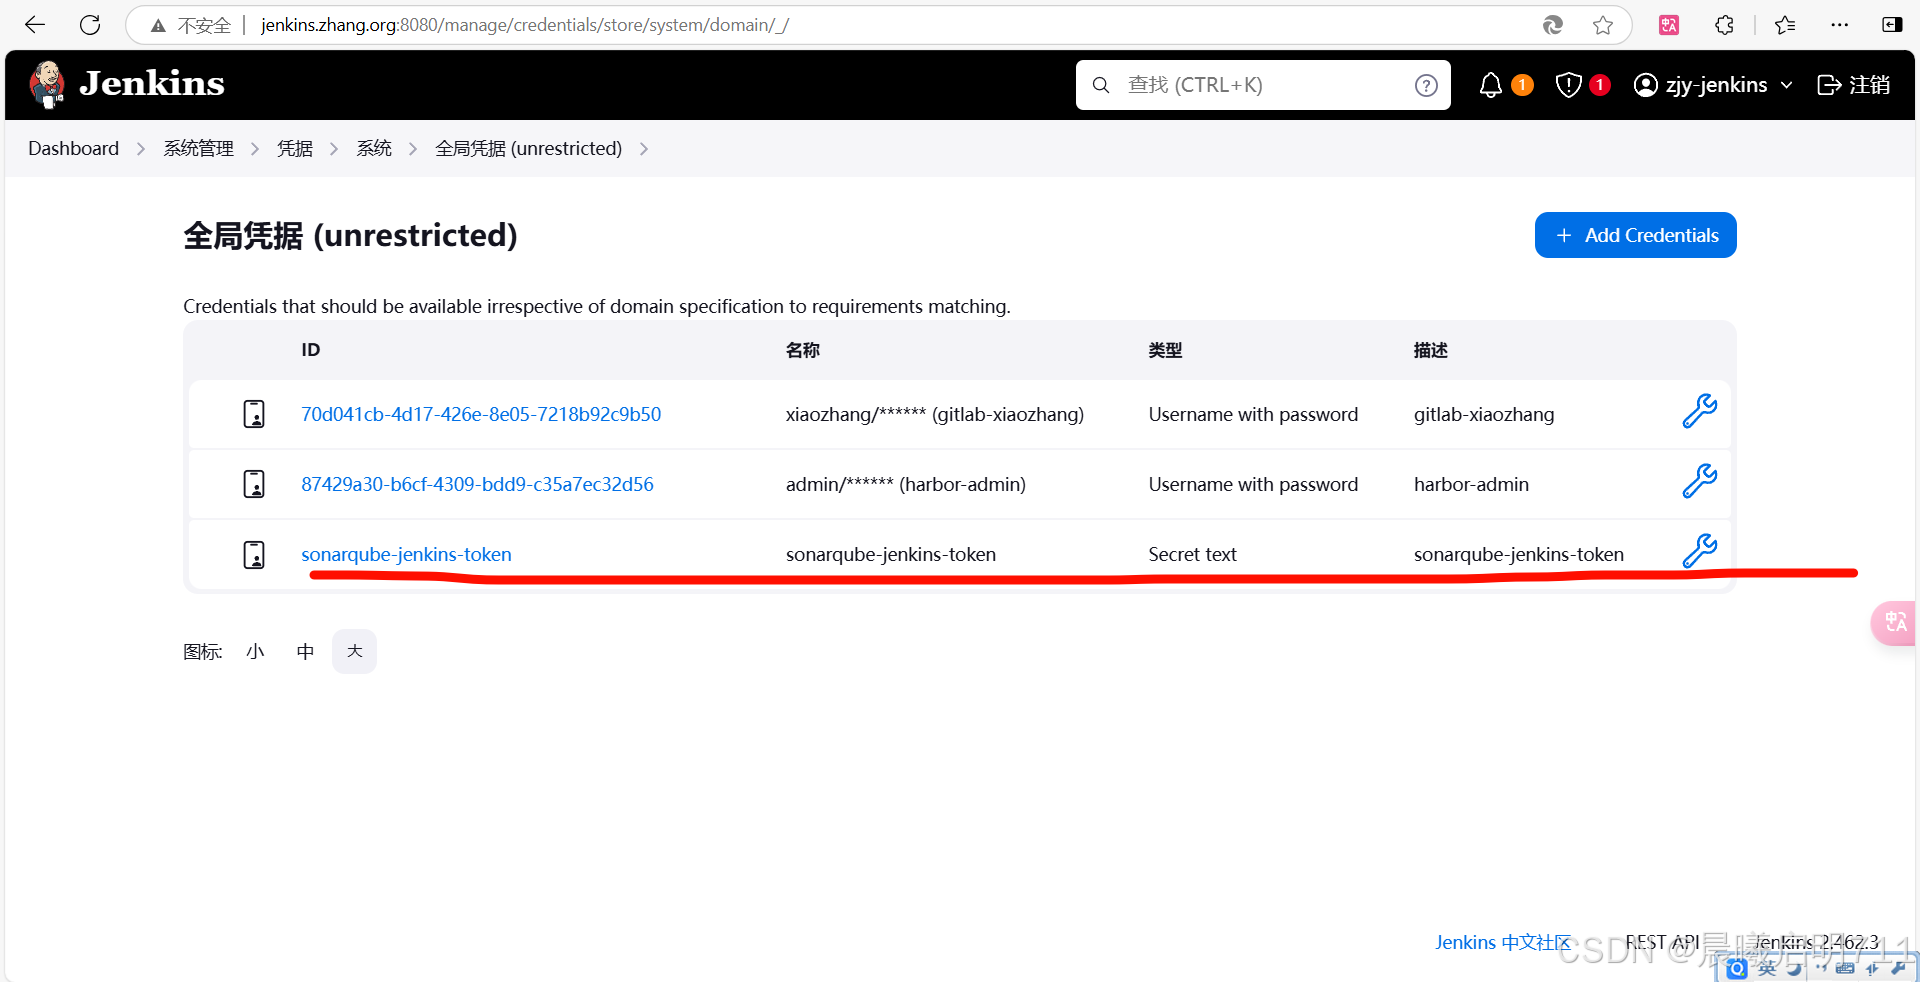Click the Jenkins butler logo
The height and width of the screenshot is (982, 1920).
(x=47, y=85)
